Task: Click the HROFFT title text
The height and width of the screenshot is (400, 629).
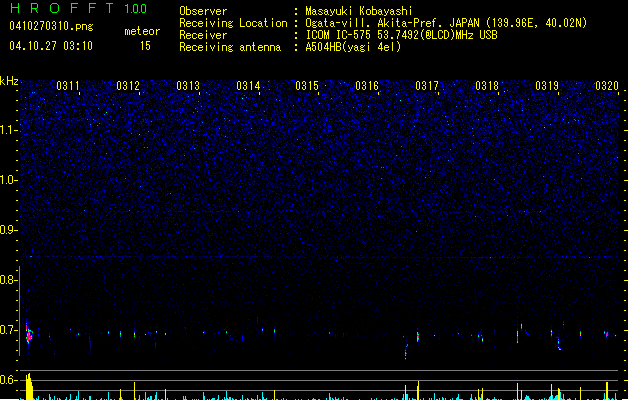Action: pos(62,8)
